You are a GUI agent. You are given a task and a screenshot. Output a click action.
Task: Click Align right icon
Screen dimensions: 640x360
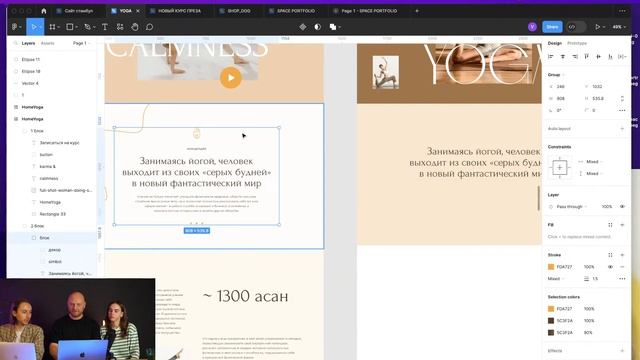pos(575,57)
